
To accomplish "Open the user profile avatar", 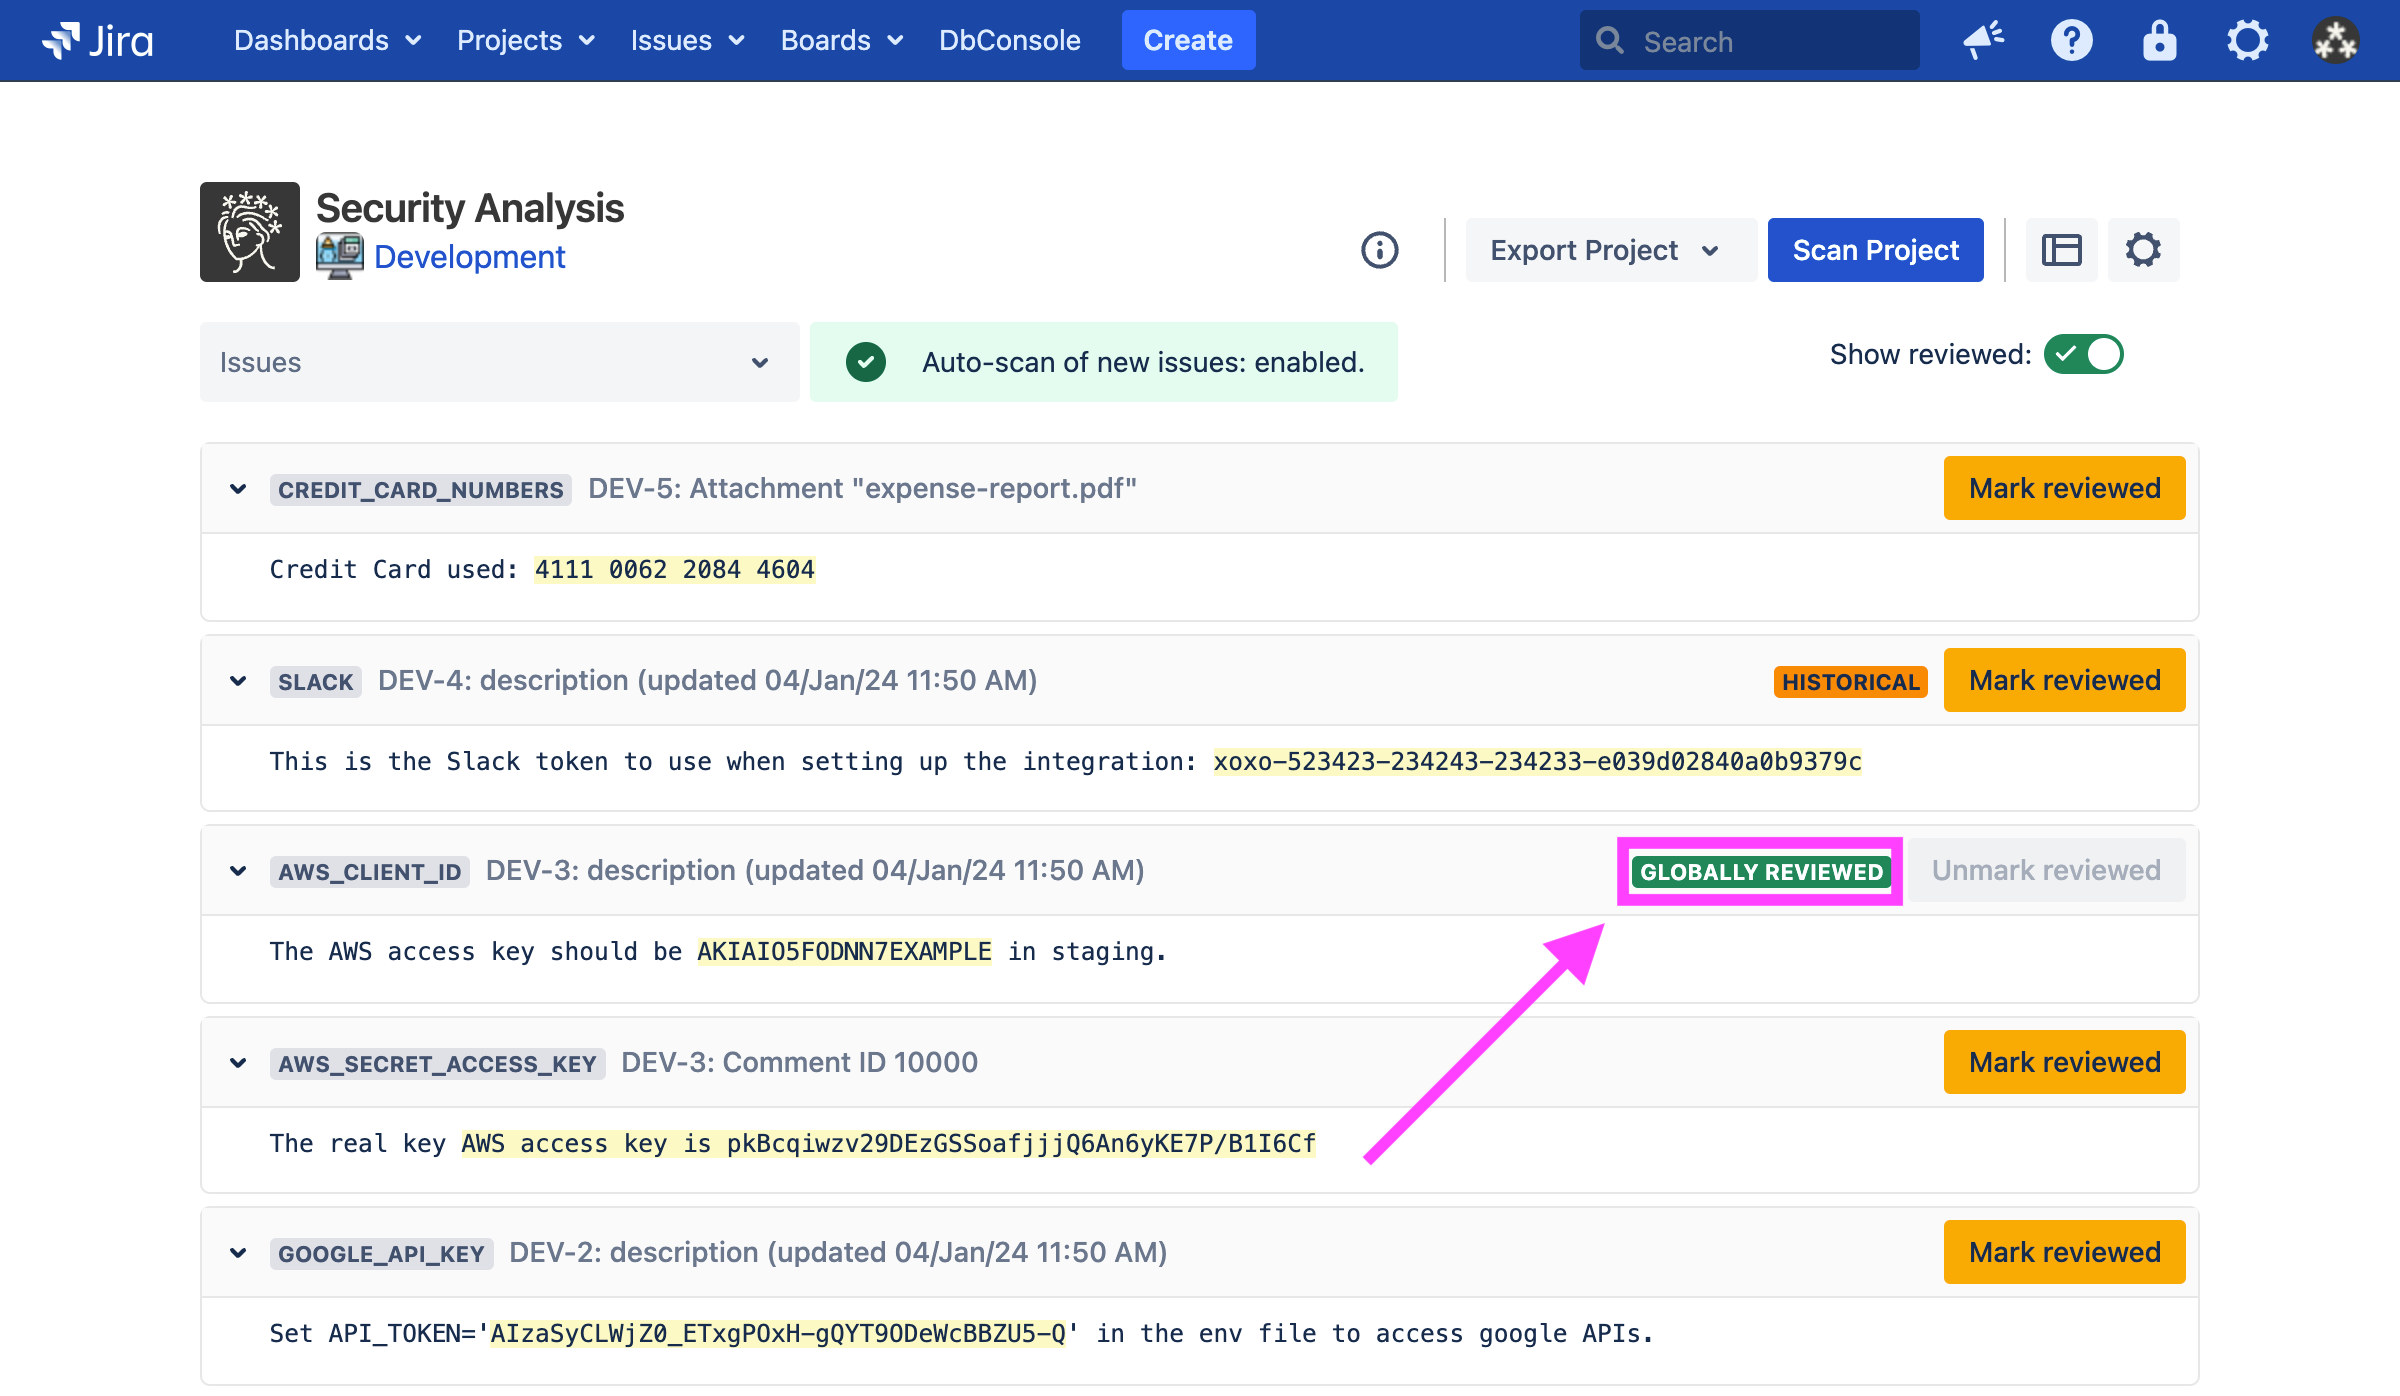I will click(x=2335, y=40).
